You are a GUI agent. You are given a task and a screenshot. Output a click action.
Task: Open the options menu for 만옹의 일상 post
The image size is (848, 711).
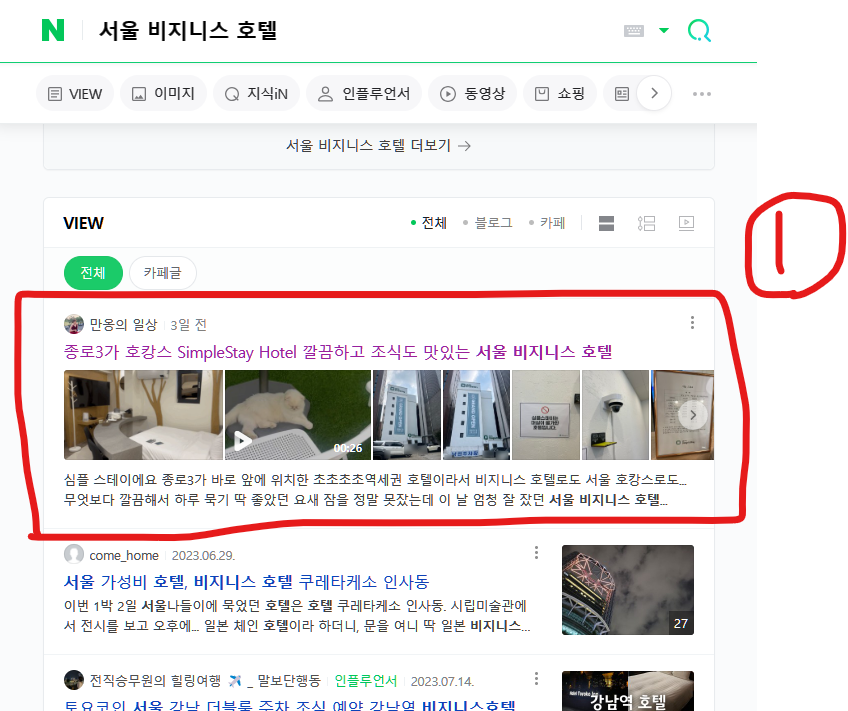pos(692,323)
